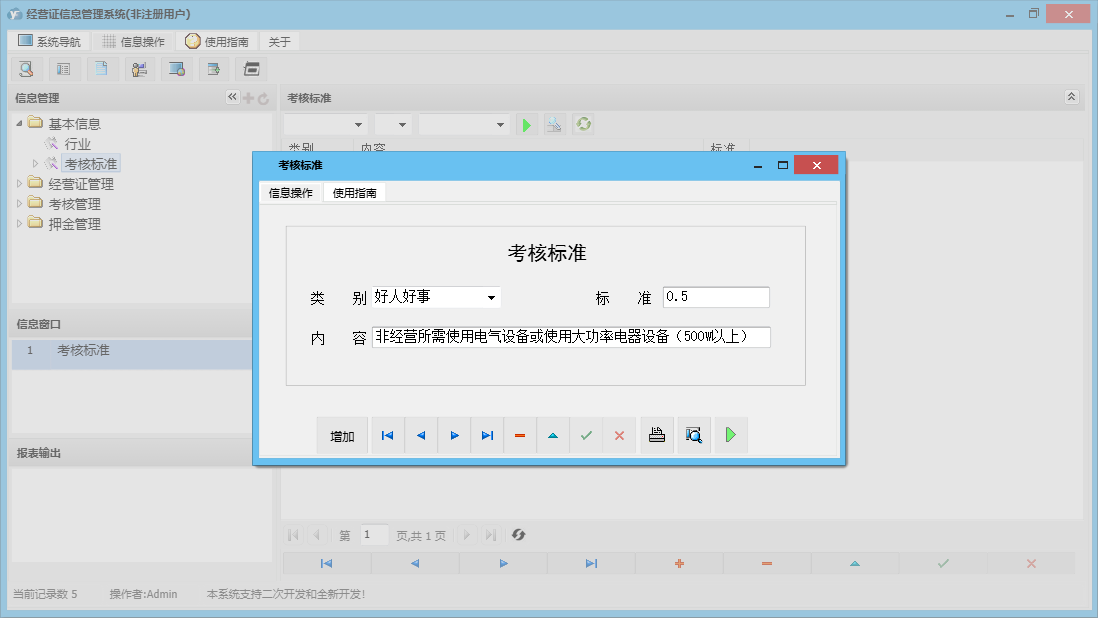The width and height of the screenshot is (1098, 618).
Task: Click the green confirm checkmark in the dialog
Action: (x=586, y=435)
